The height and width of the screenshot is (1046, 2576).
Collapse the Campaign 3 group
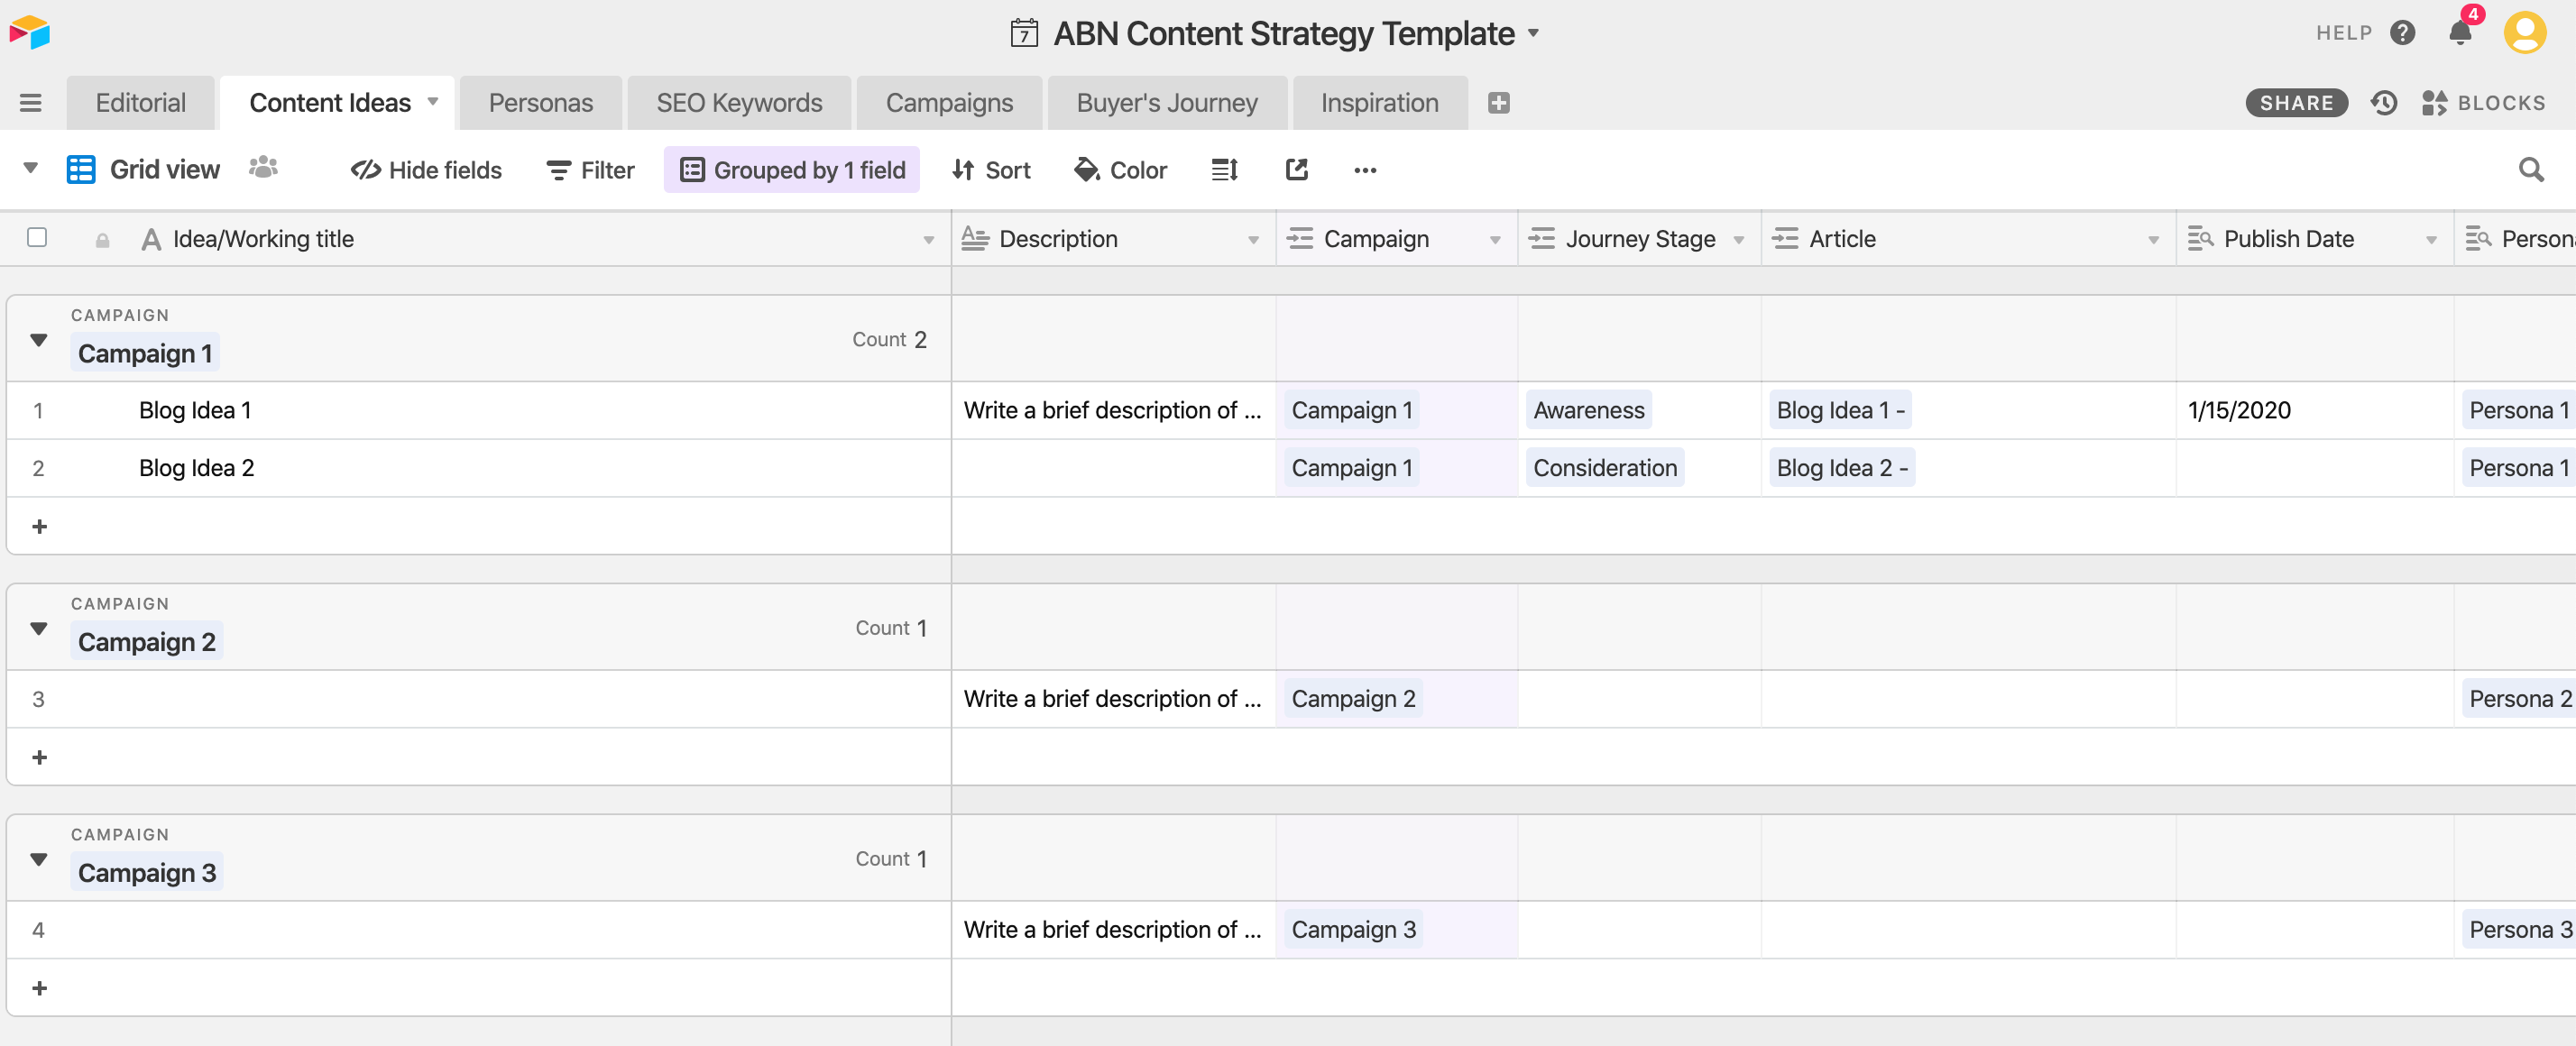(39, 859)
